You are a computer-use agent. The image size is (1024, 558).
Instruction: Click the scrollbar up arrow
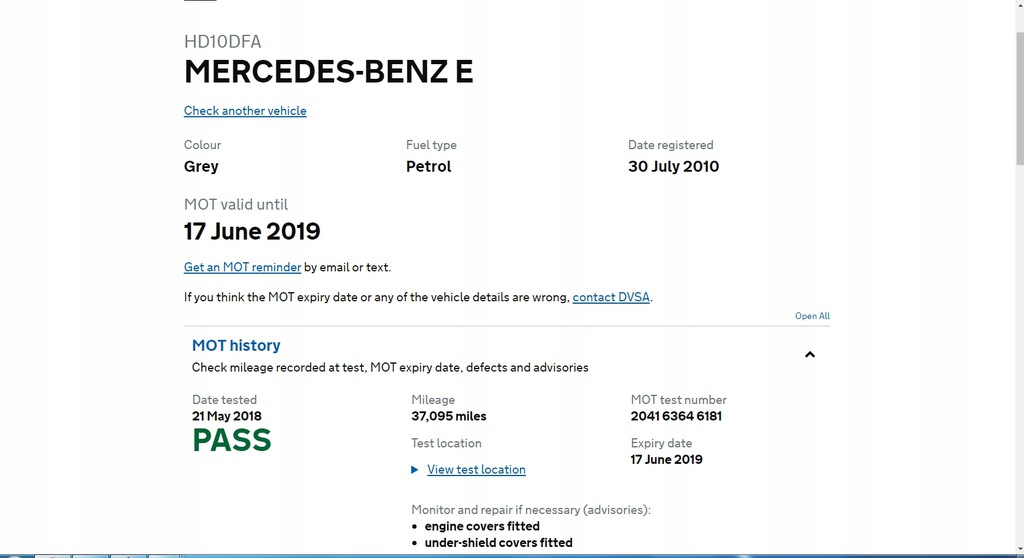[x=1018, y=7]
